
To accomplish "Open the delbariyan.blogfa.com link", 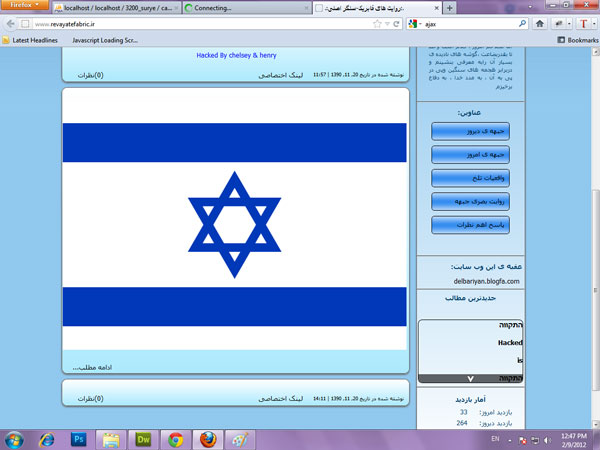I will coord(486,281).
